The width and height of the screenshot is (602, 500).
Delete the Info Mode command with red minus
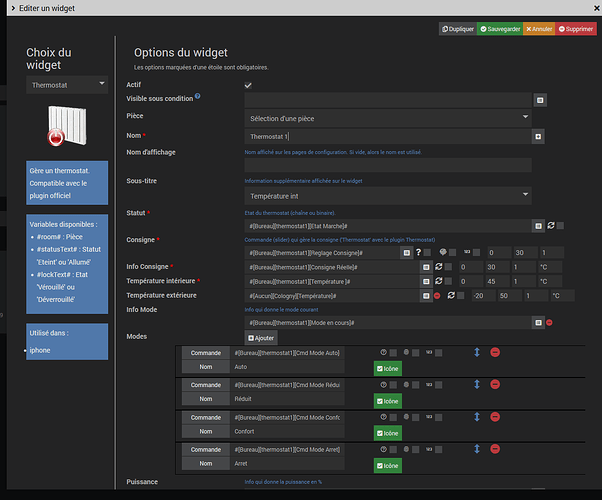click(550, 323)
